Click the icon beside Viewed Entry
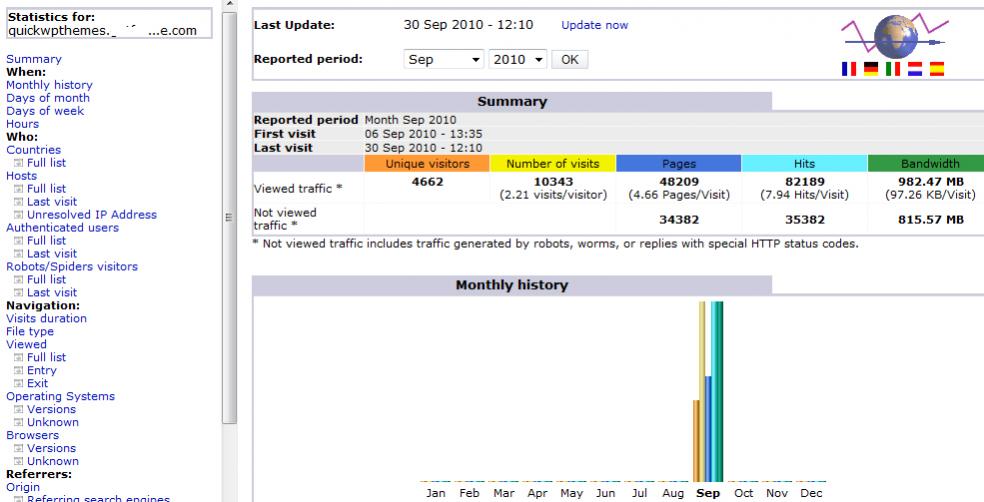The width and height of the screenshot is (984, 502). pos(18,371)
